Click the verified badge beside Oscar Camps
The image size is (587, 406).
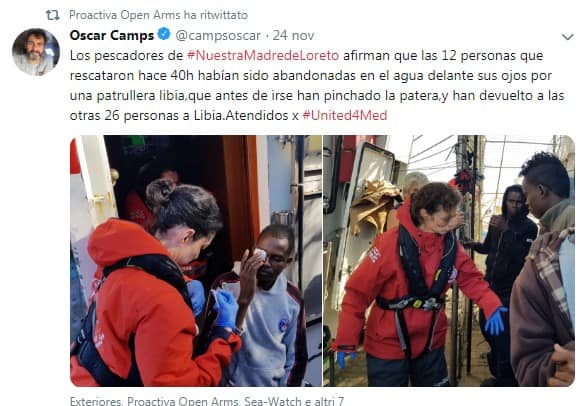tap(164, 34)
